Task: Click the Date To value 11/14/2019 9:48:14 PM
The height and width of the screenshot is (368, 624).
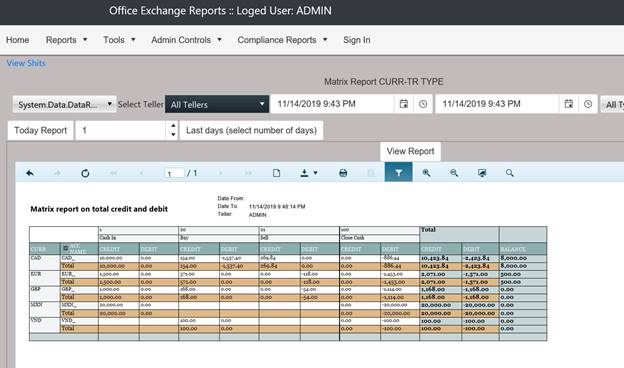Action: 277,206
